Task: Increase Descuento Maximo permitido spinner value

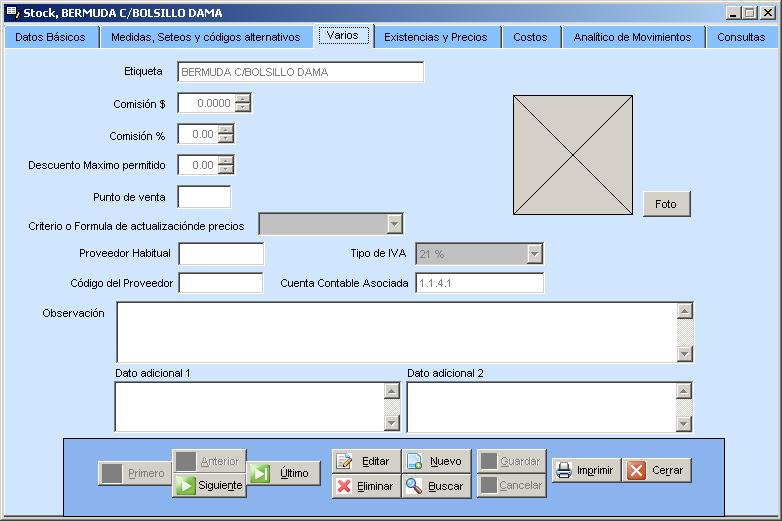Action: (226, 160)
